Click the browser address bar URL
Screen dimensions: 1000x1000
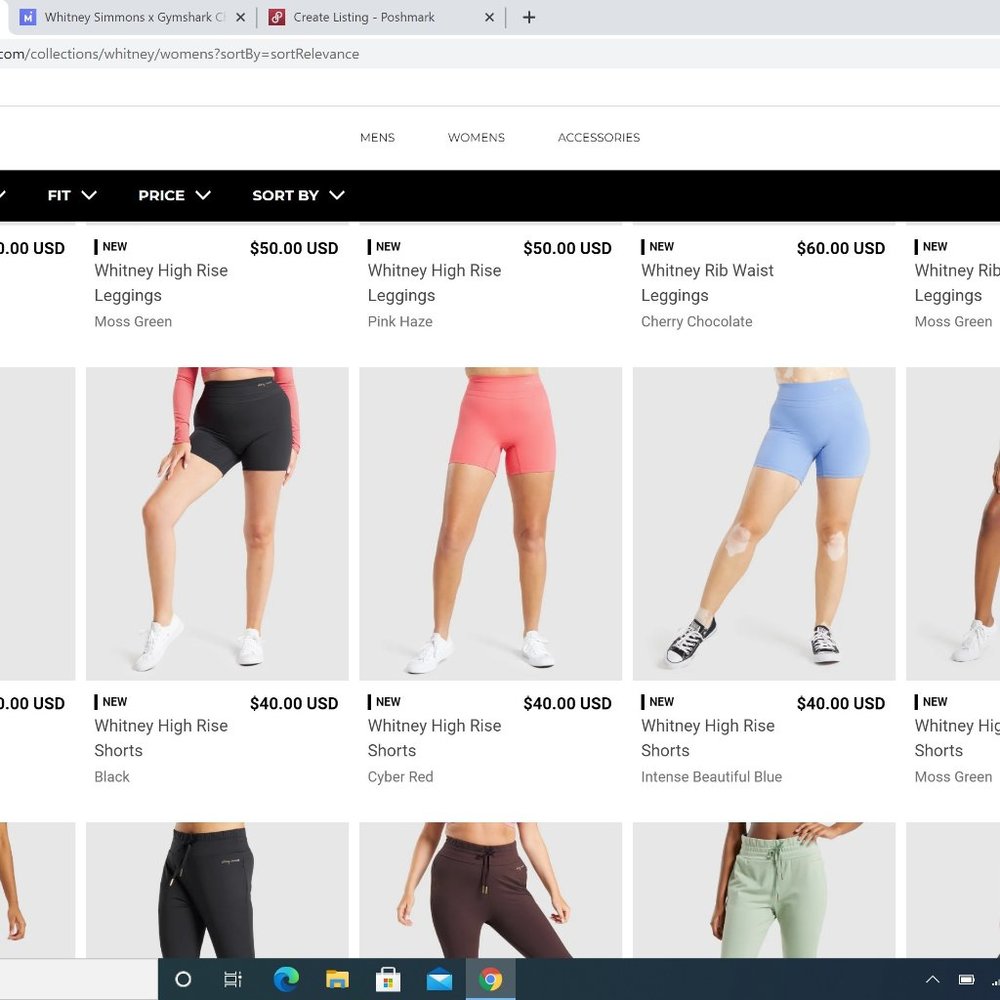[180, 54]
